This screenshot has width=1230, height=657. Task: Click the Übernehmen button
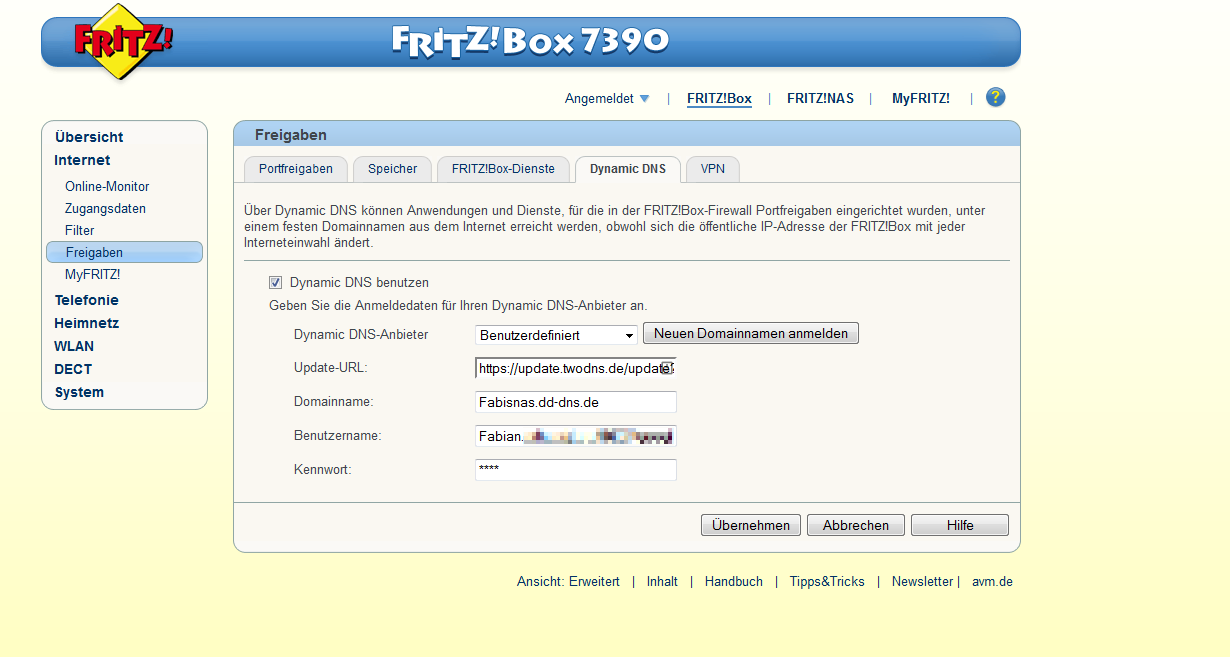(751, 525)
